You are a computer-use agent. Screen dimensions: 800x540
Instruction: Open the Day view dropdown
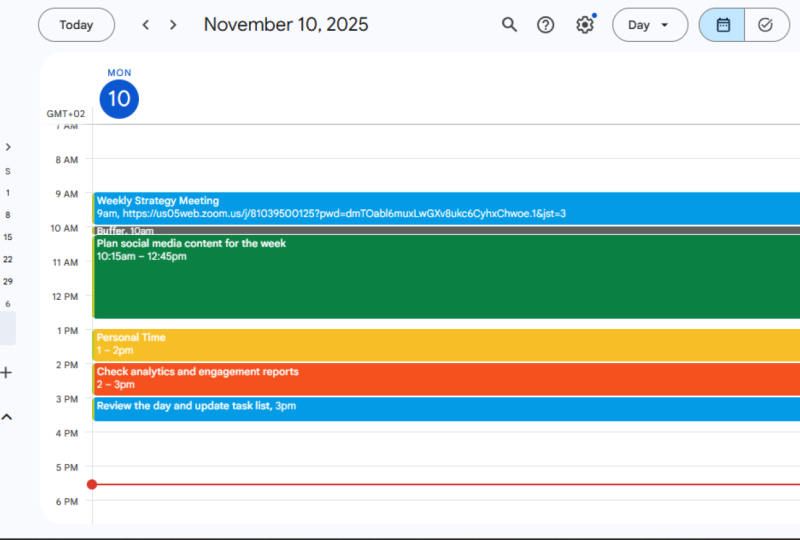[x=650, y=25]
